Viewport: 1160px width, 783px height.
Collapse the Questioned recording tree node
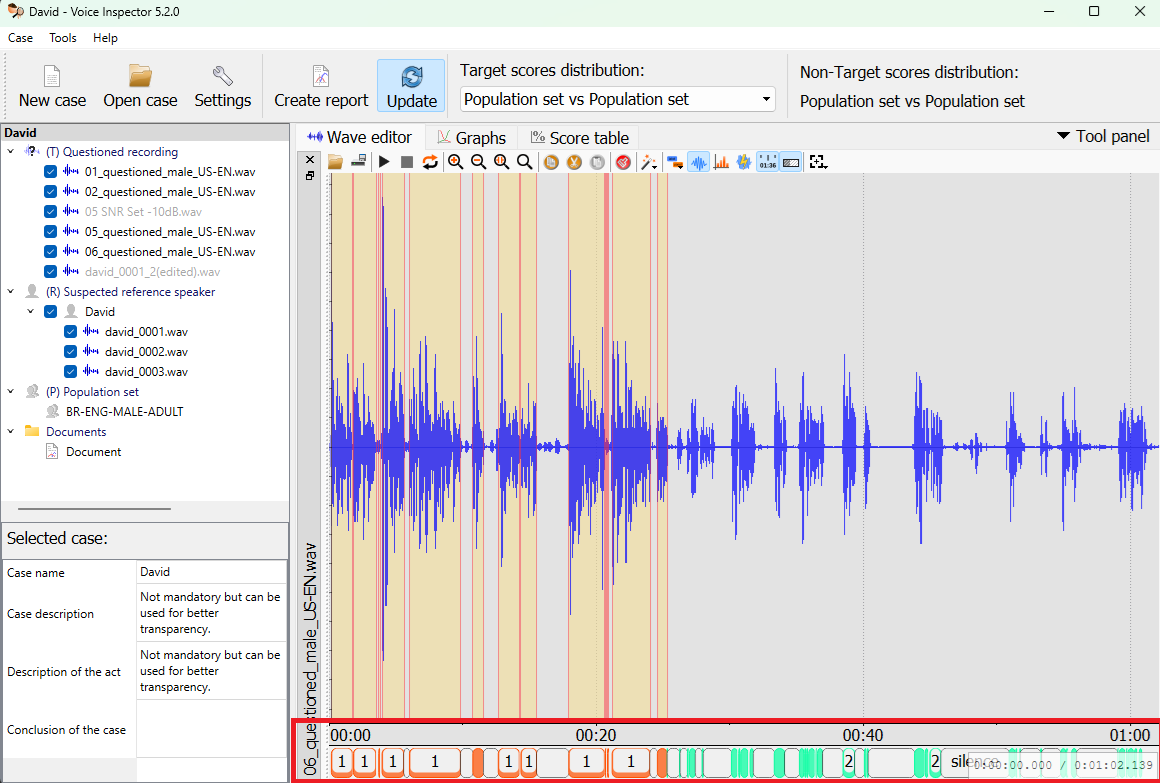10,152
